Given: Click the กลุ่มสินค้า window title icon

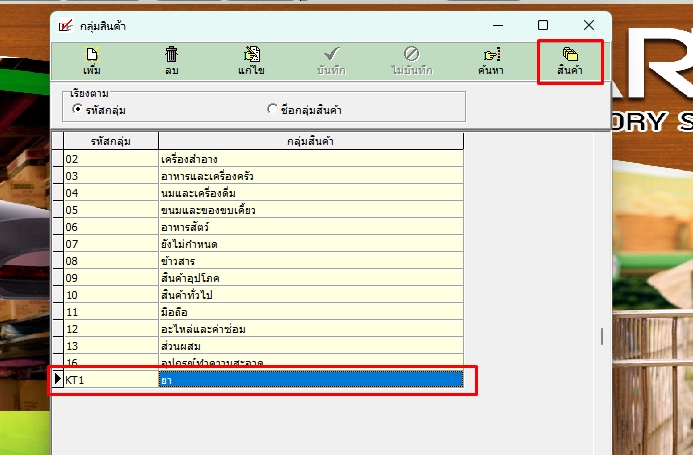Looking at the screenshot, I should 66,26.
